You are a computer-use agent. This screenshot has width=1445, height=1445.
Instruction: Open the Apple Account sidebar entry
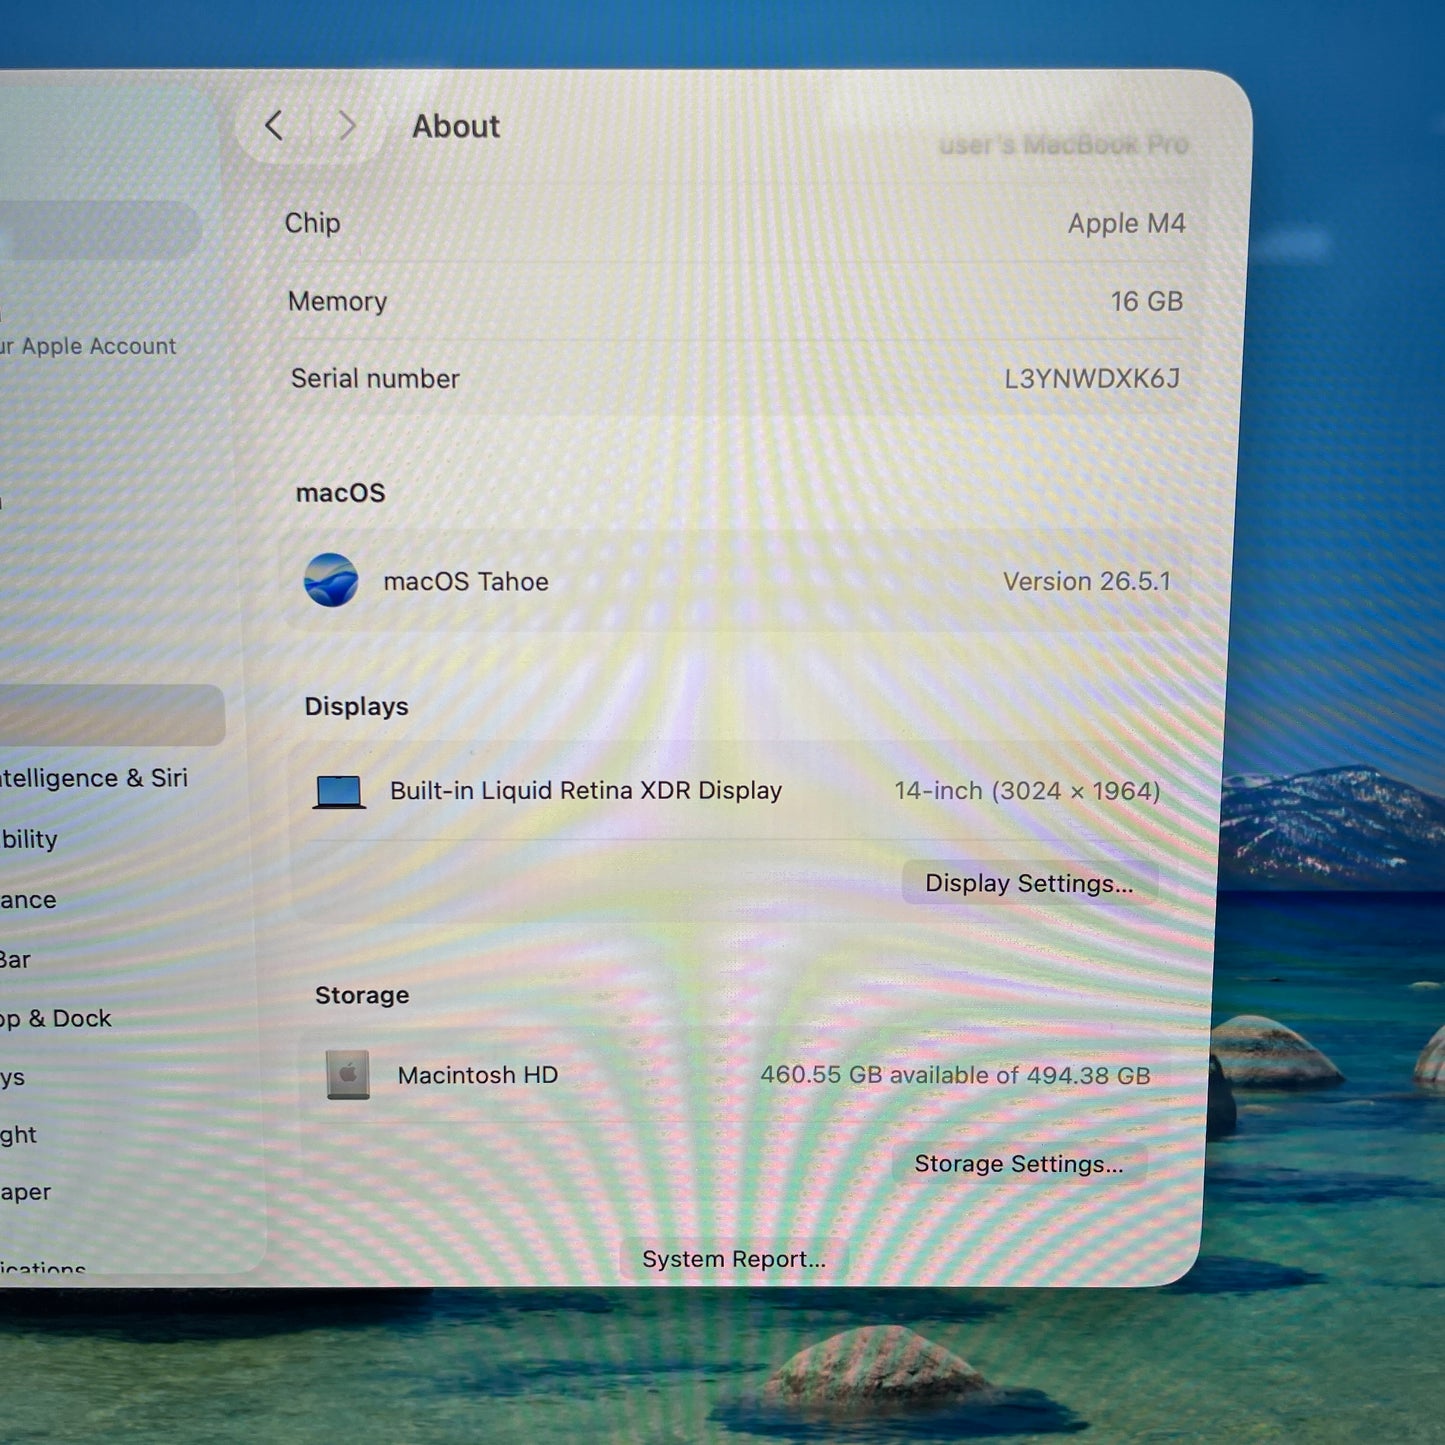click(x=88, y=346)
